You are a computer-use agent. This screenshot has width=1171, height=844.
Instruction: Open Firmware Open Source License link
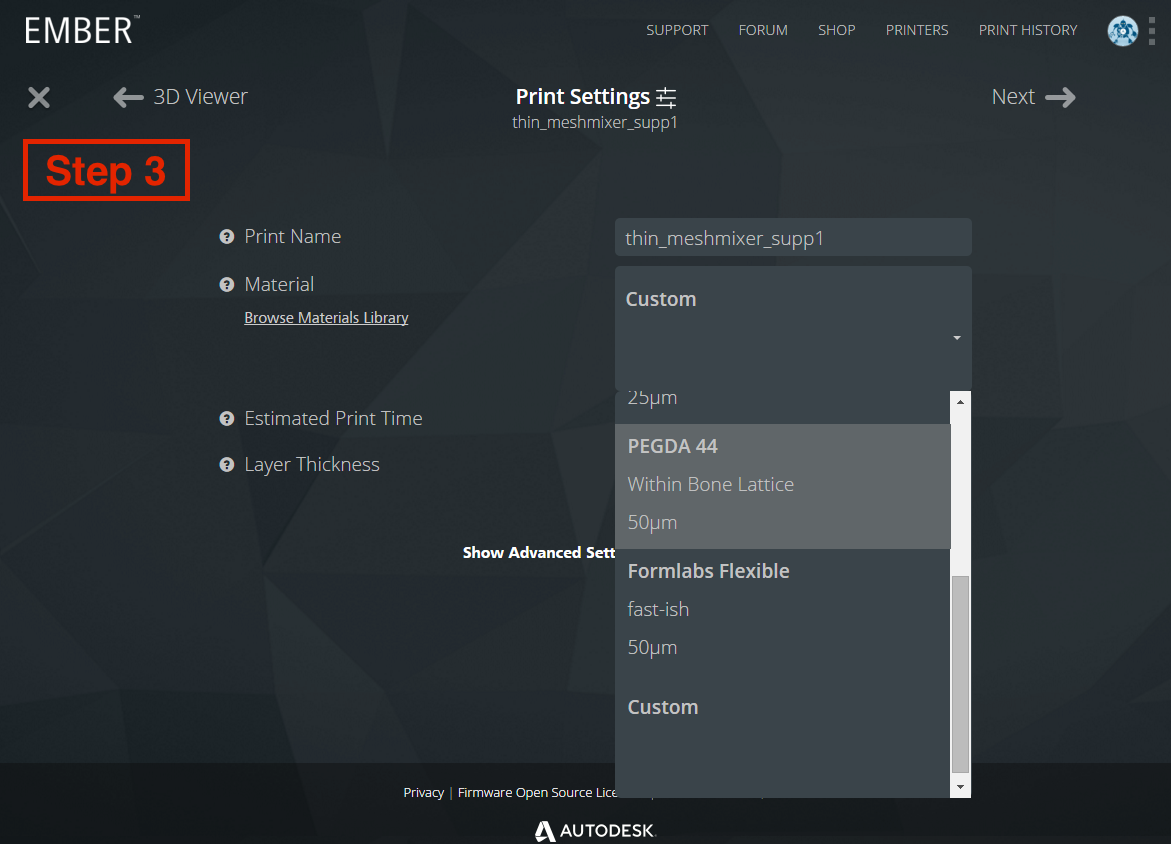[537, 792]
